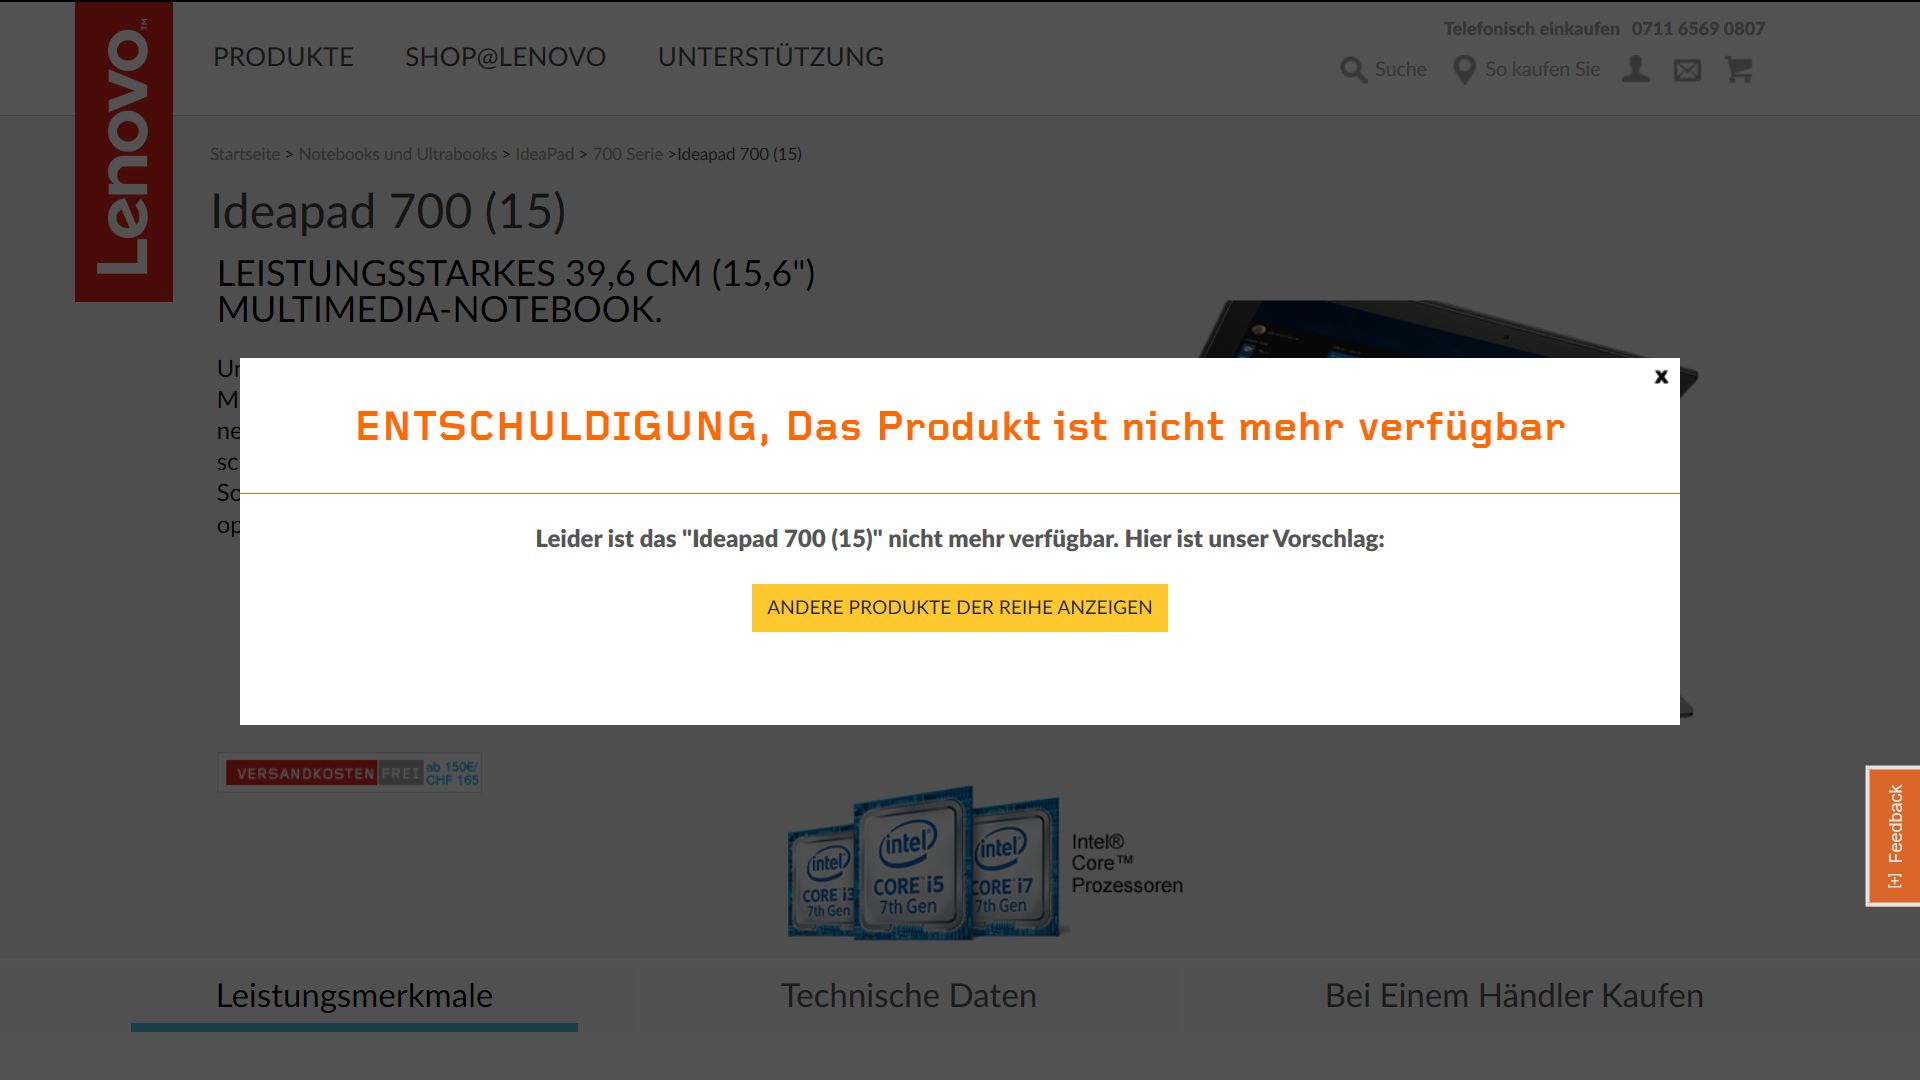Open the Produkte menu
This screenshot has width=1920, height=1080.
[283, 57]
